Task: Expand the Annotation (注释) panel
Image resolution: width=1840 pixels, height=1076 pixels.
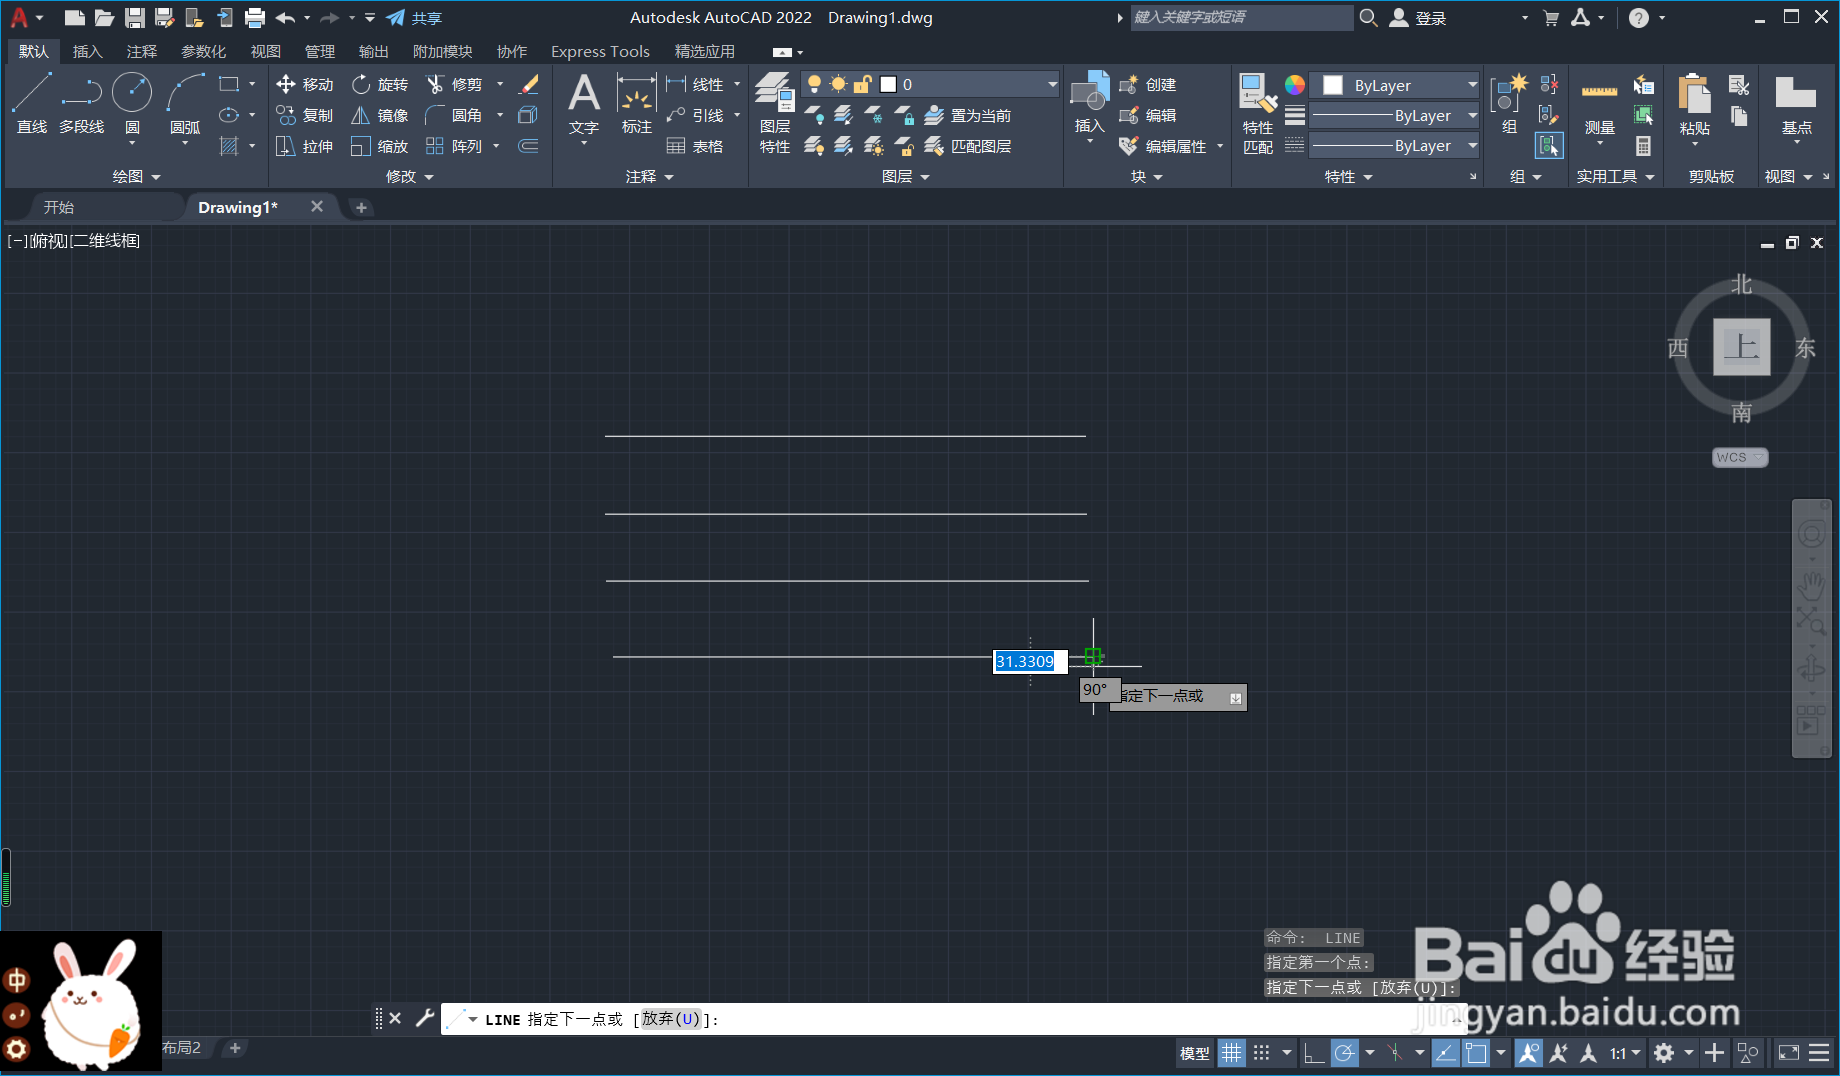Action: point(650,176)
